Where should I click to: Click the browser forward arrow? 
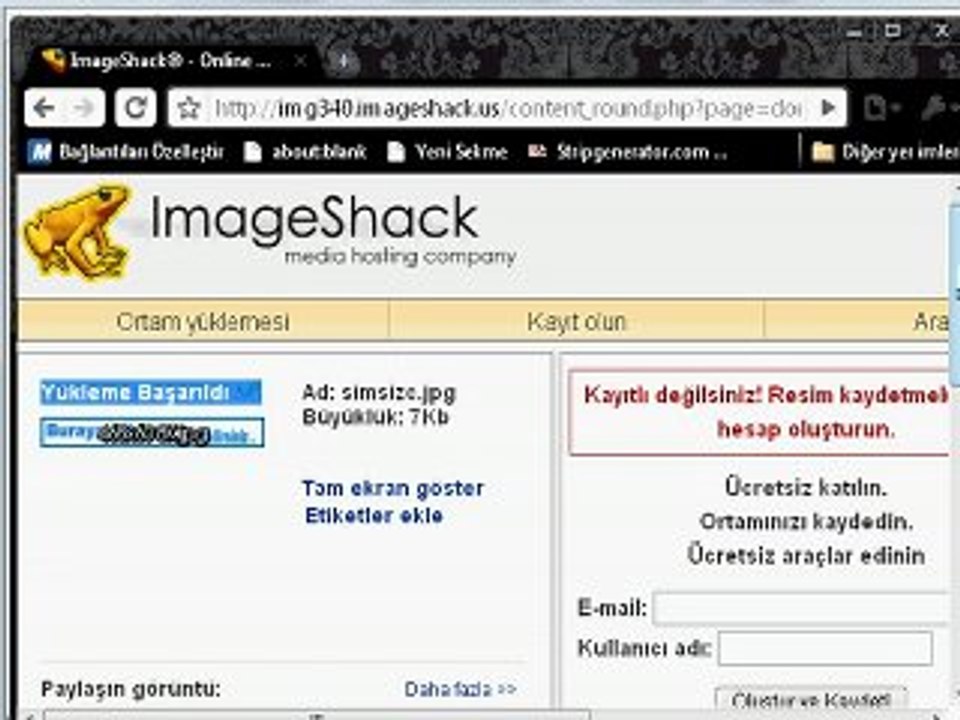pos(83,108)
